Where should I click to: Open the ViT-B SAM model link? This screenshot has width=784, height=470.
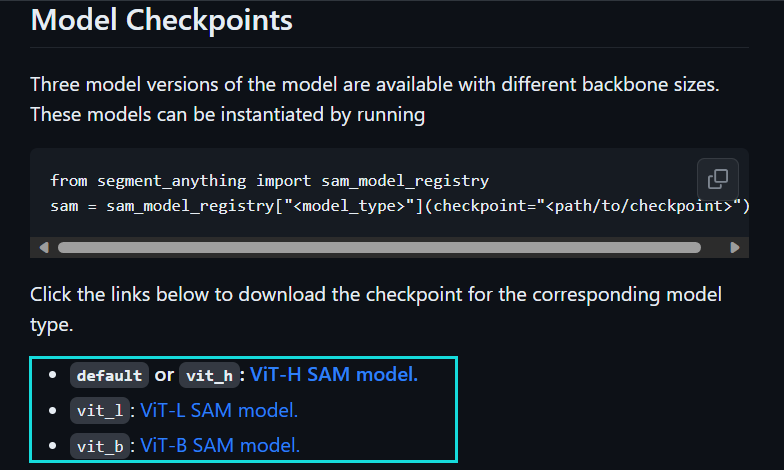coord(220,445)
